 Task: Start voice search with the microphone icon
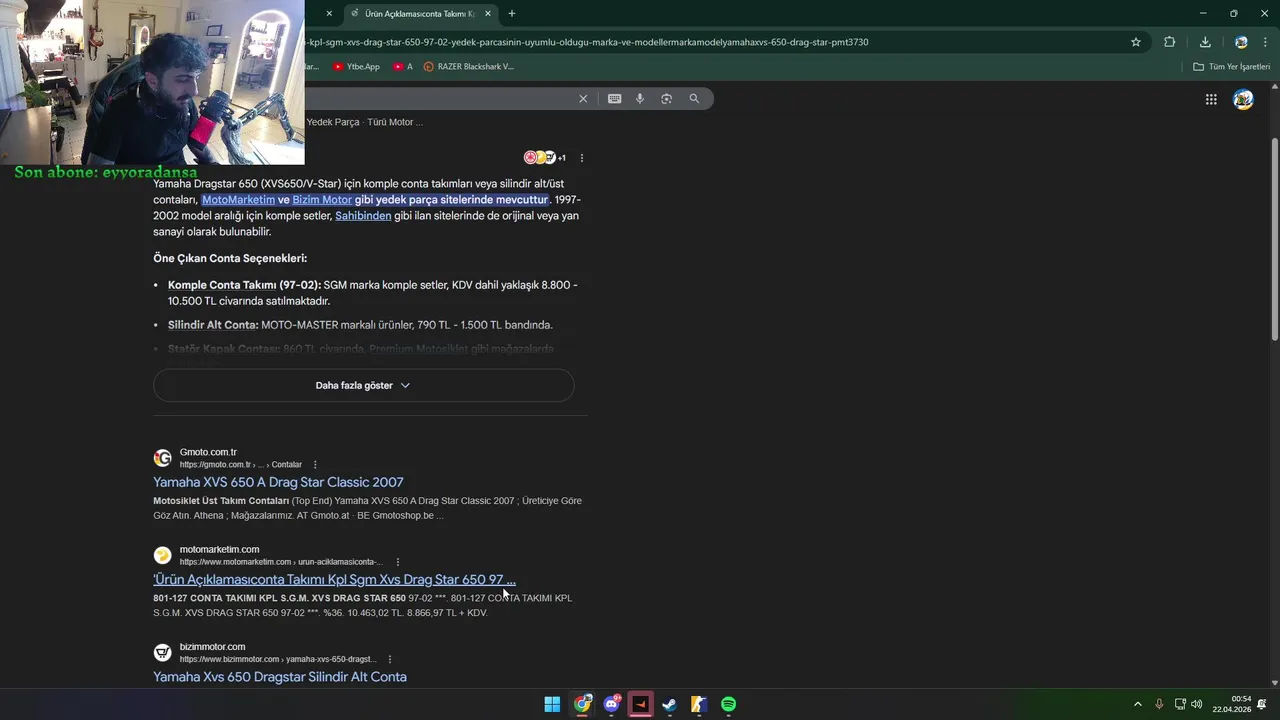point(640,98)
